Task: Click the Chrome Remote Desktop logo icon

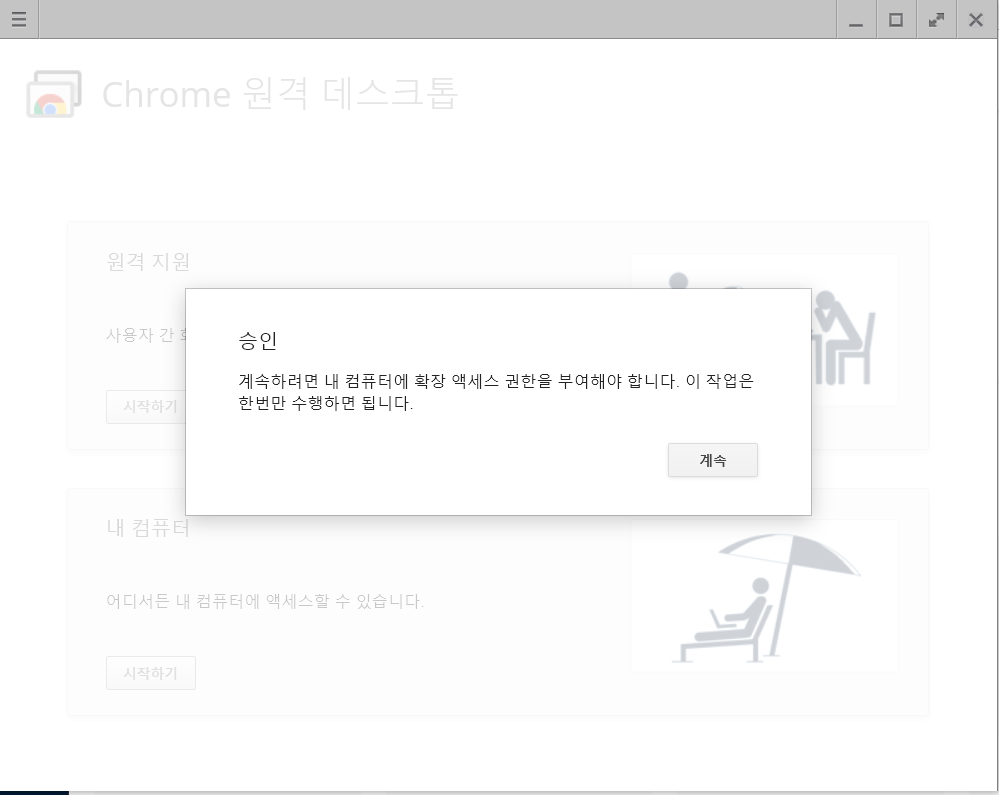Action: tap(54, 94)
